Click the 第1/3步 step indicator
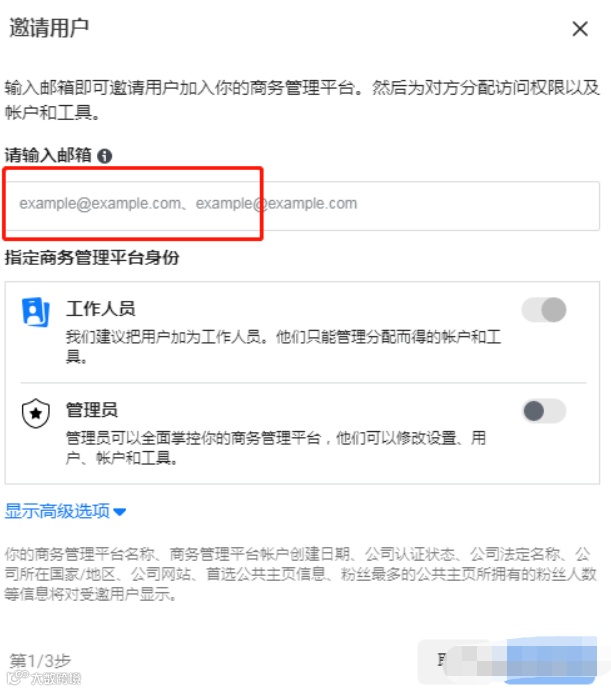611x691 pixels. pos(40,661)
